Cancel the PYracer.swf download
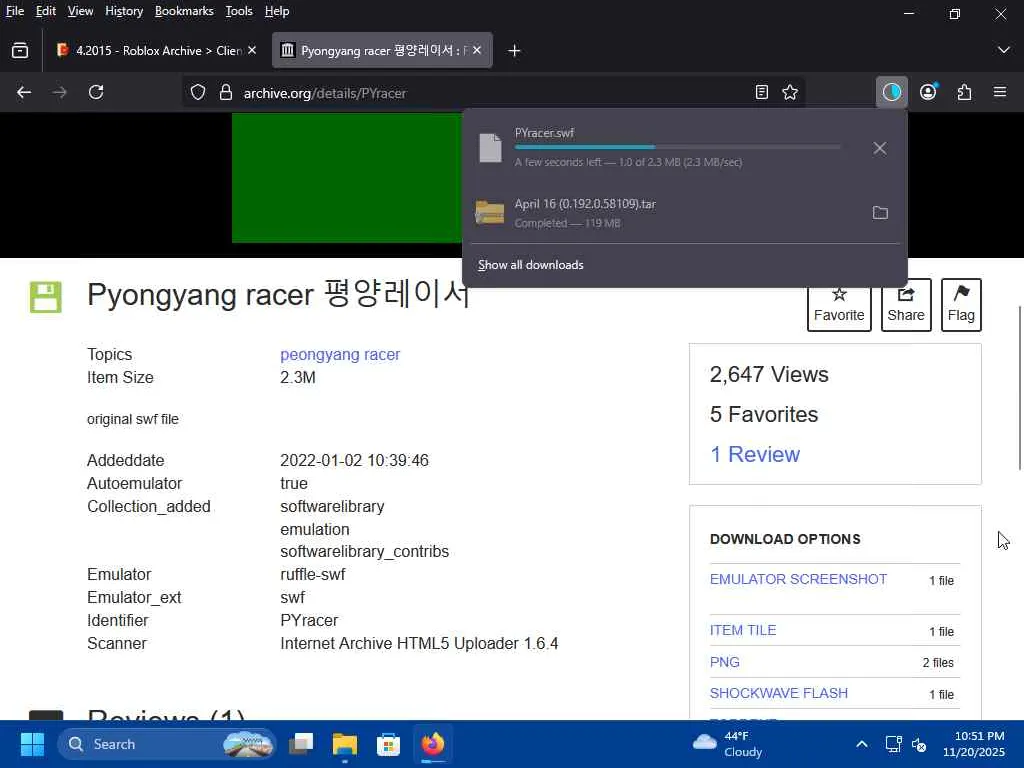Screen dimensions: 1024x768 tap(880, 148)
